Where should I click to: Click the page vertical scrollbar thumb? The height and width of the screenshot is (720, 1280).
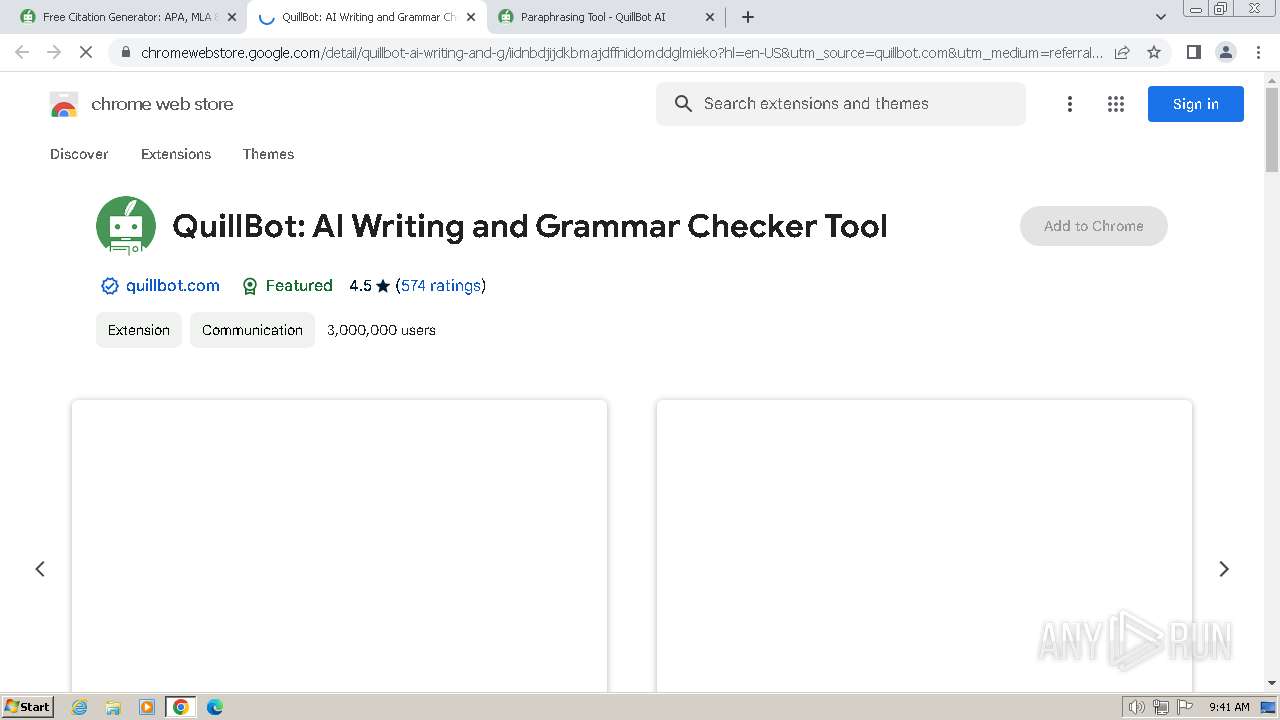pyautogui.click(x=1272, y=130)
